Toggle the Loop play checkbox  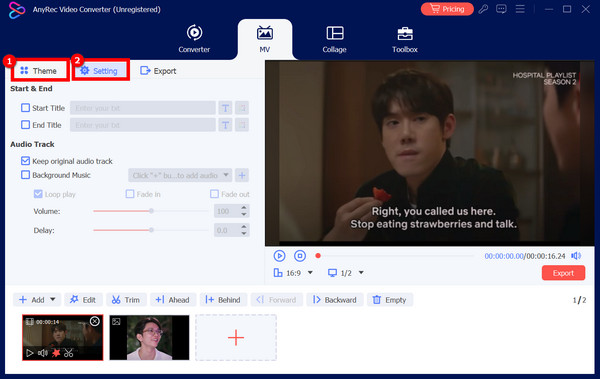tap(38, 194)
